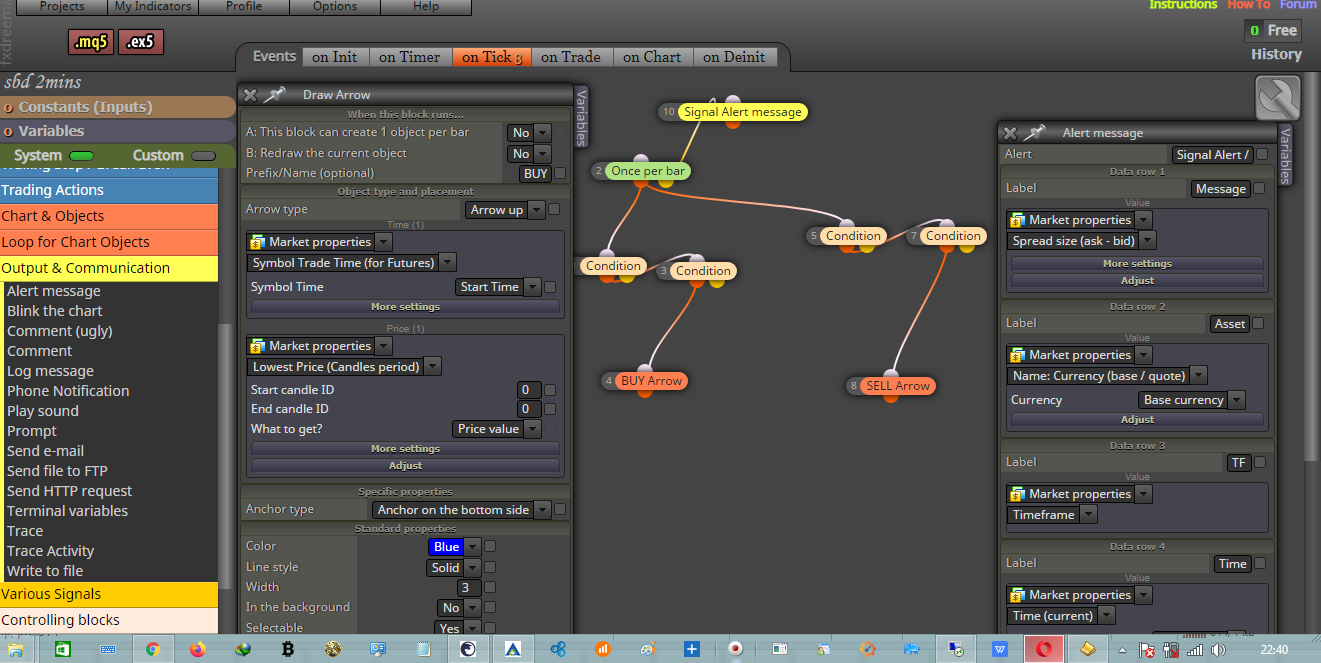Viewport: 1321px width, 663px height.
Task: Close the Alert message panel
Action: pos(1010,133)
